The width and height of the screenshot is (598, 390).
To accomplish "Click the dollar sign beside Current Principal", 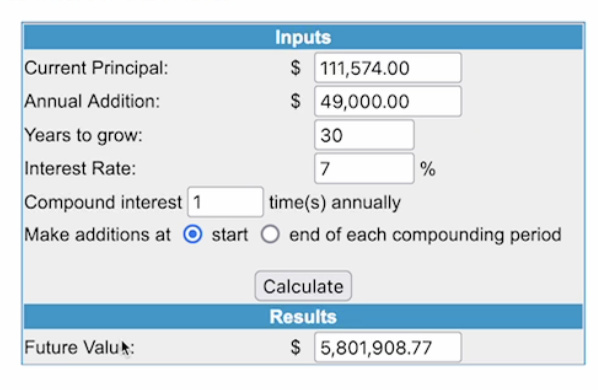I will tap(296, 68).
